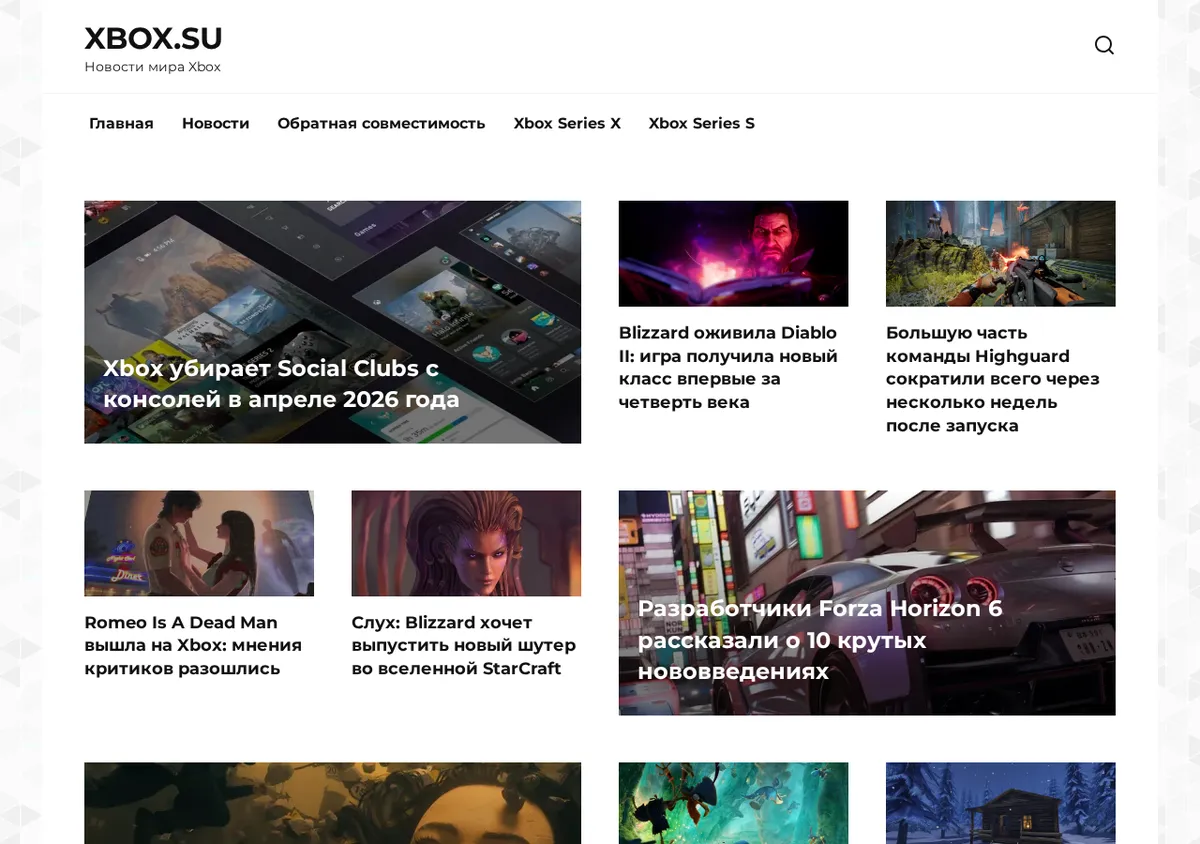Go to the XBOX.SU site logo
The width and height of the screenshot is (1200, 844).
[x=153, y=38]
